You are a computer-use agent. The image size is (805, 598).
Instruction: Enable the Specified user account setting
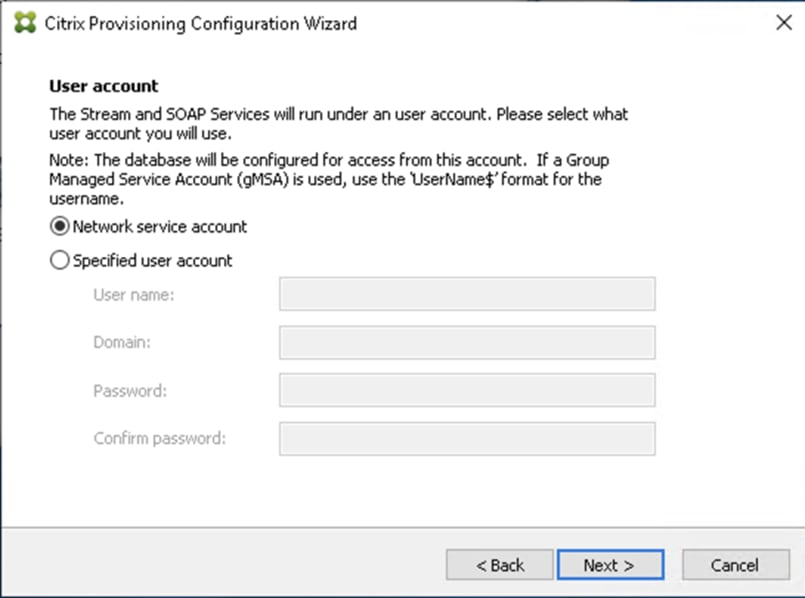point(59,260)
